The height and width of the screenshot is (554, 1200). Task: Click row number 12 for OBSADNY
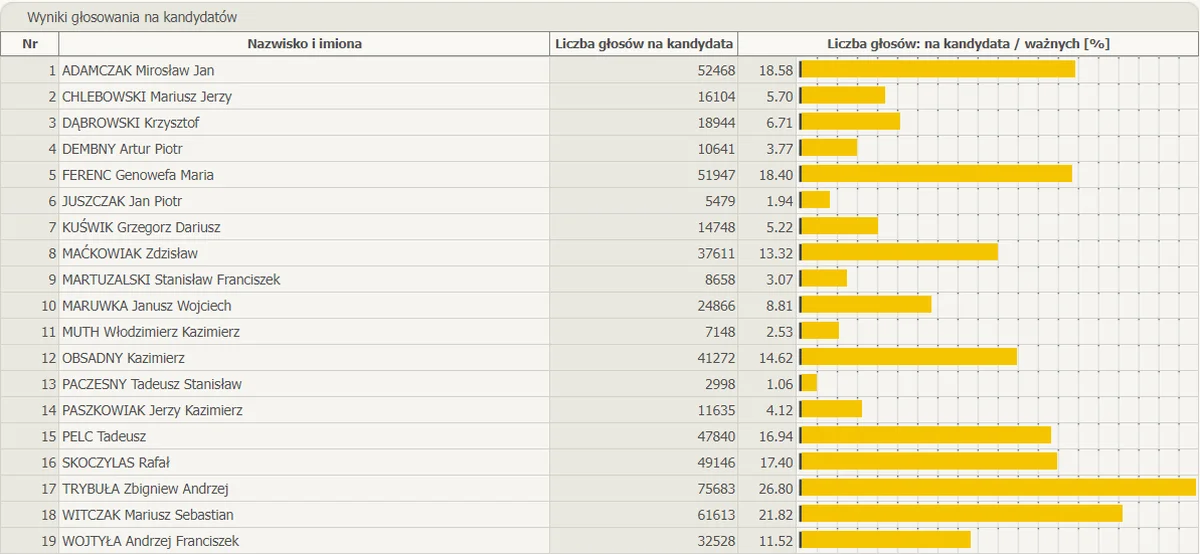49,358
